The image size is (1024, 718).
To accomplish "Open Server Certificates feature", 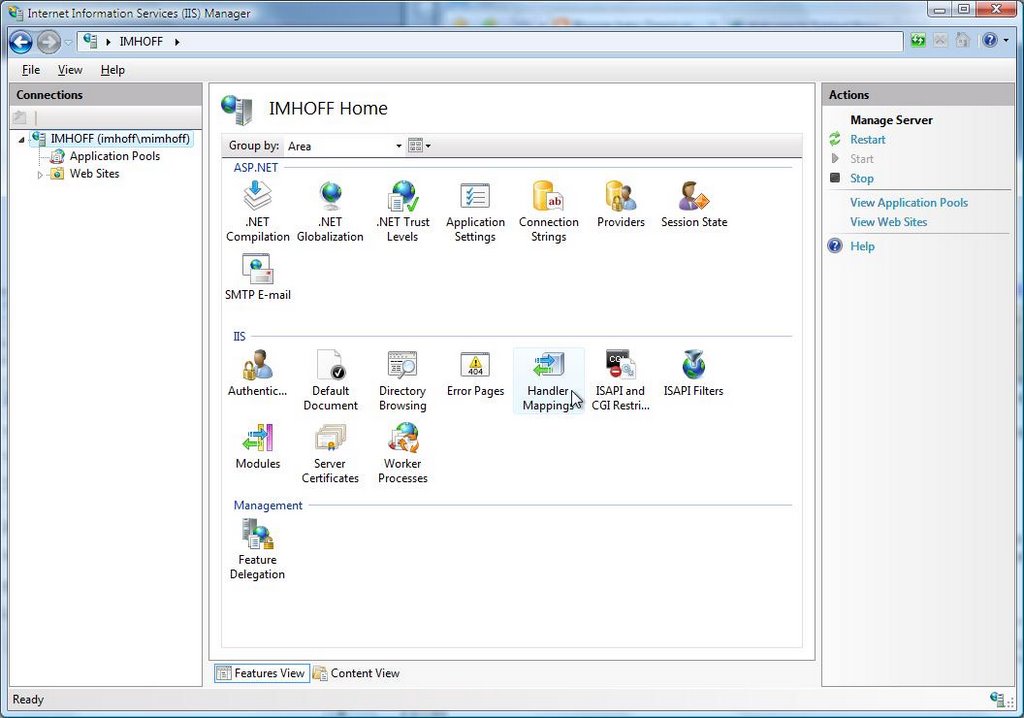I will [x=330, y=453].
